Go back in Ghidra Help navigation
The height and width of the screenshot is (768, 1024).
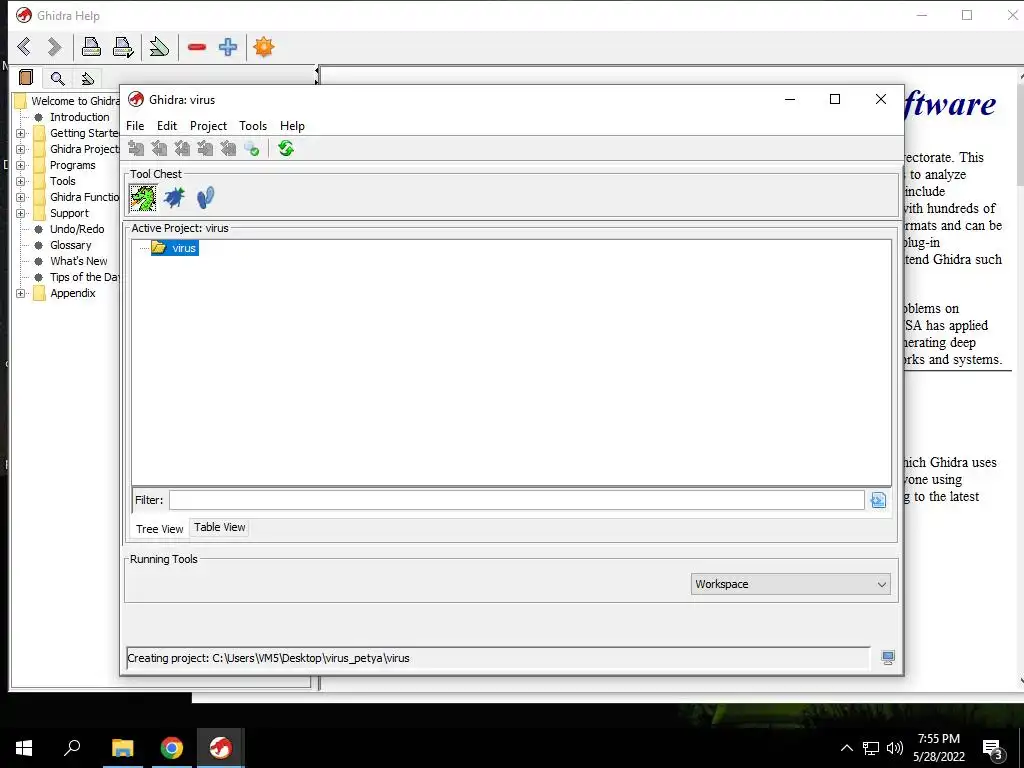(24, 47)
